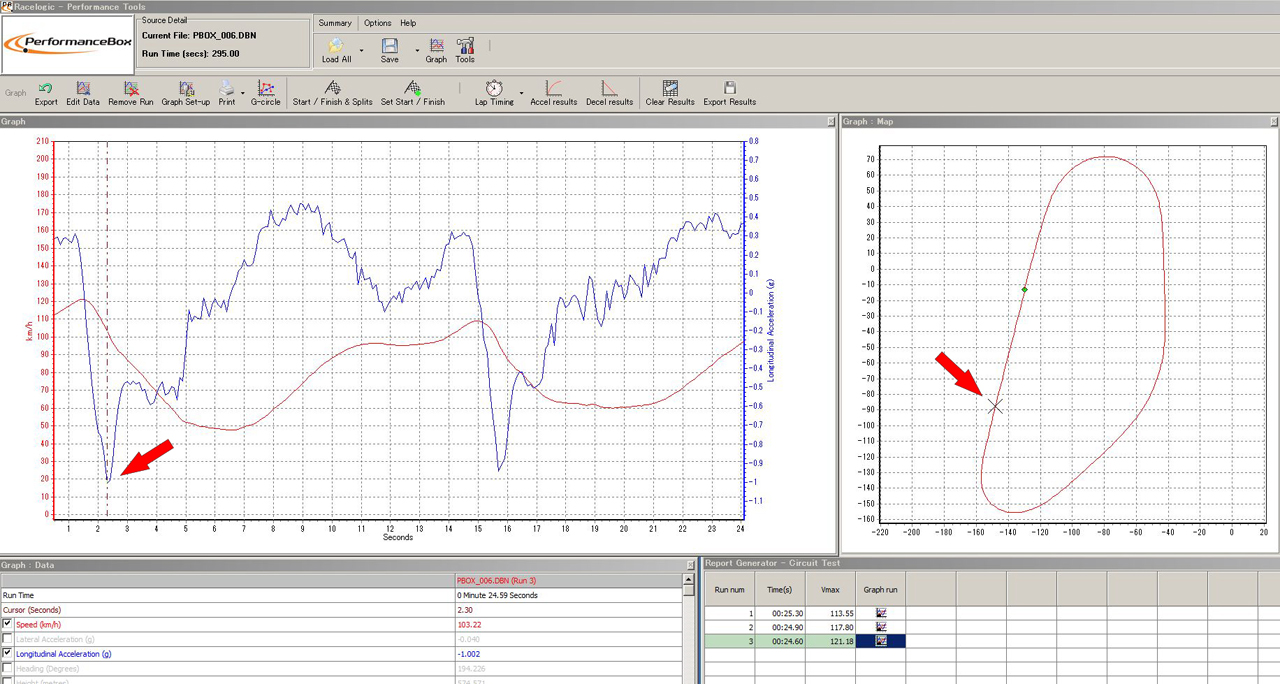Open Graph Set-up settings

tap(186, 89)
